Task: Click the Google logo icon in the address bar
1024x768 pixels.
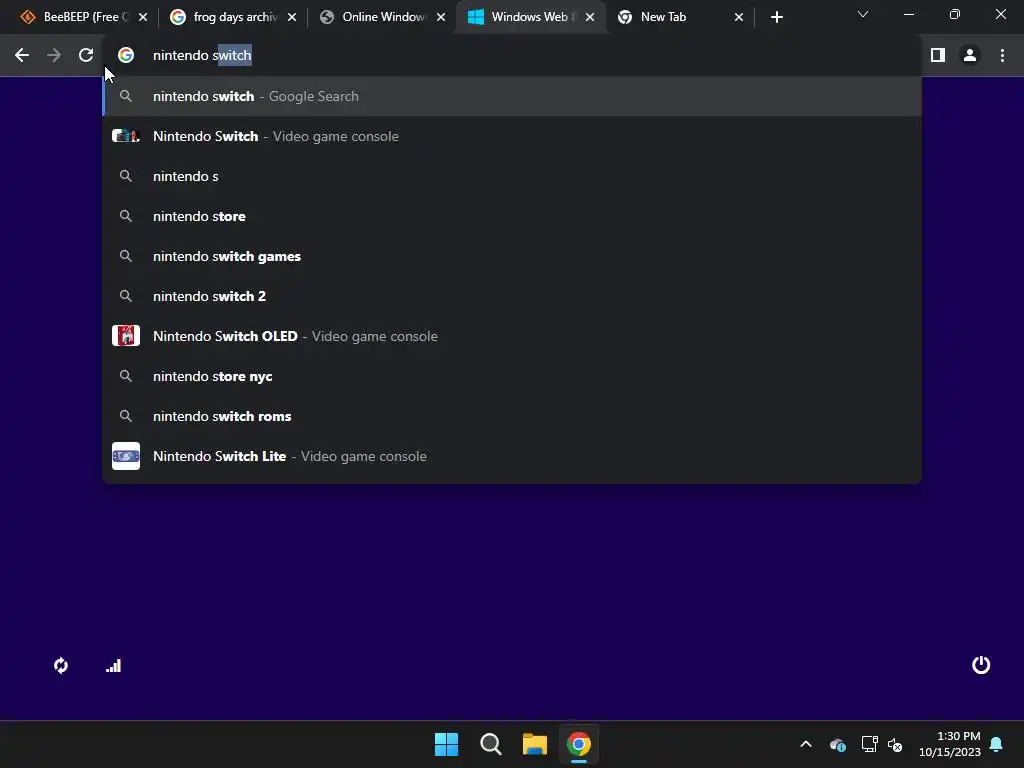Action: (126, 56)
